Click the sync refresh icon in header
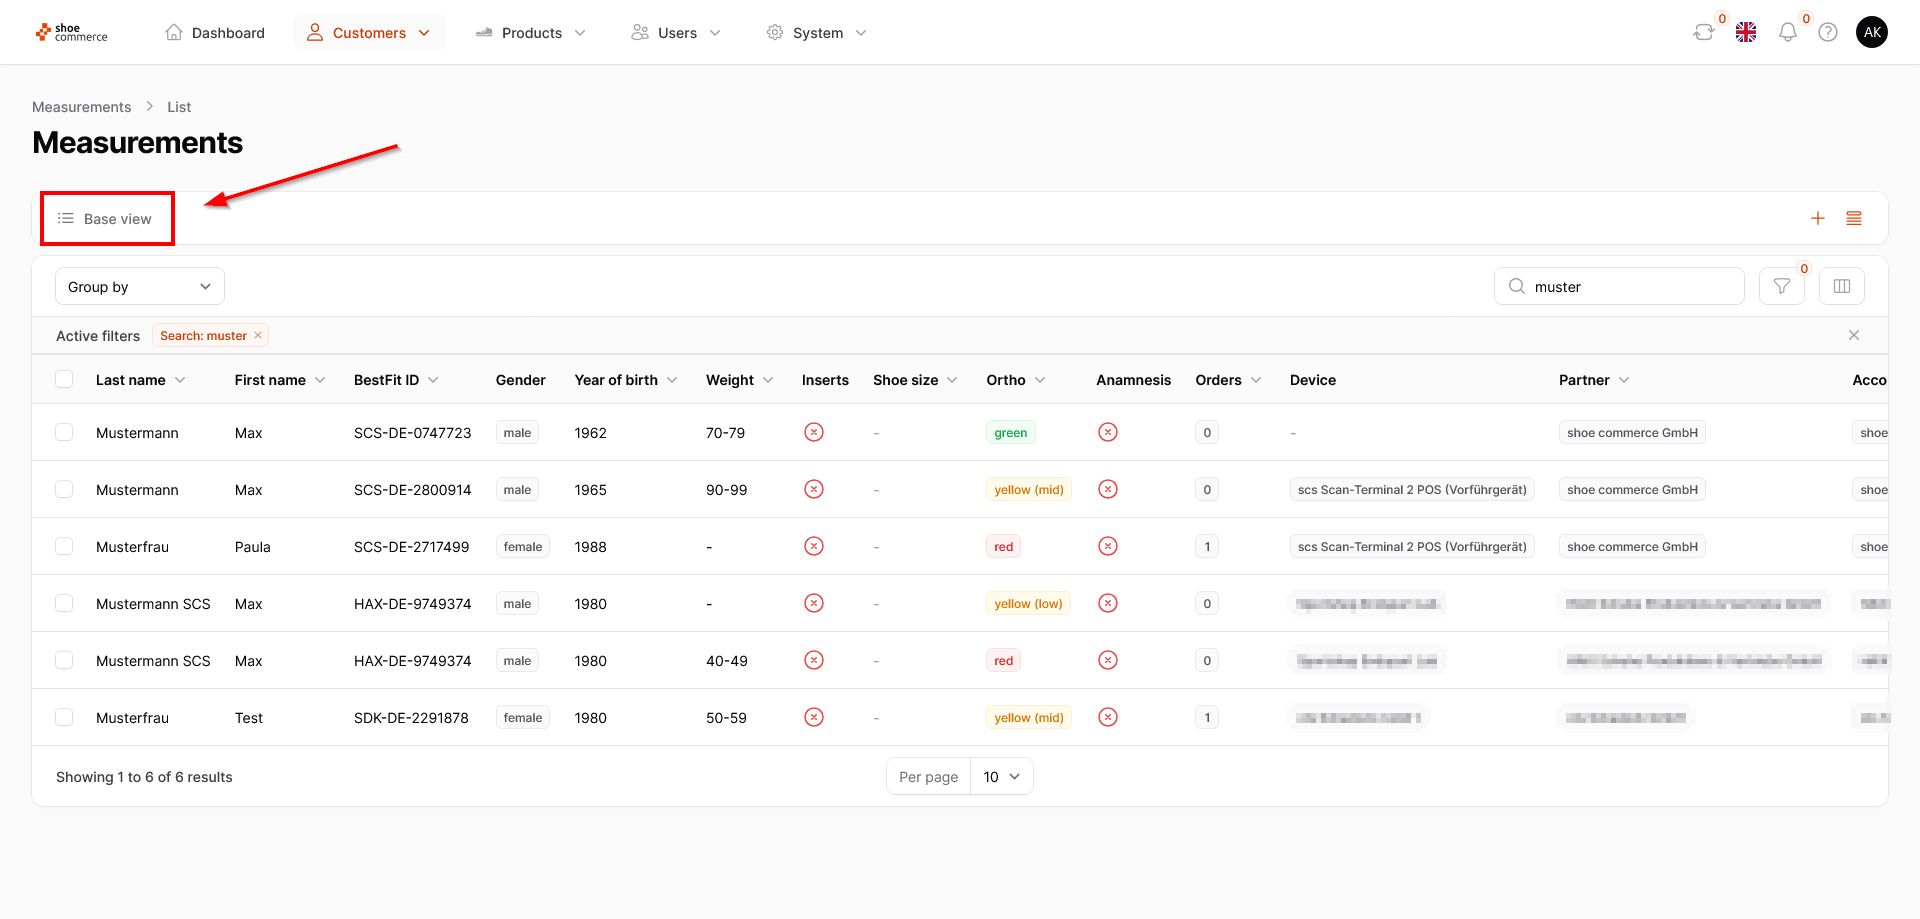The width and height of the screenshot is (1920, 919). 1703,33
